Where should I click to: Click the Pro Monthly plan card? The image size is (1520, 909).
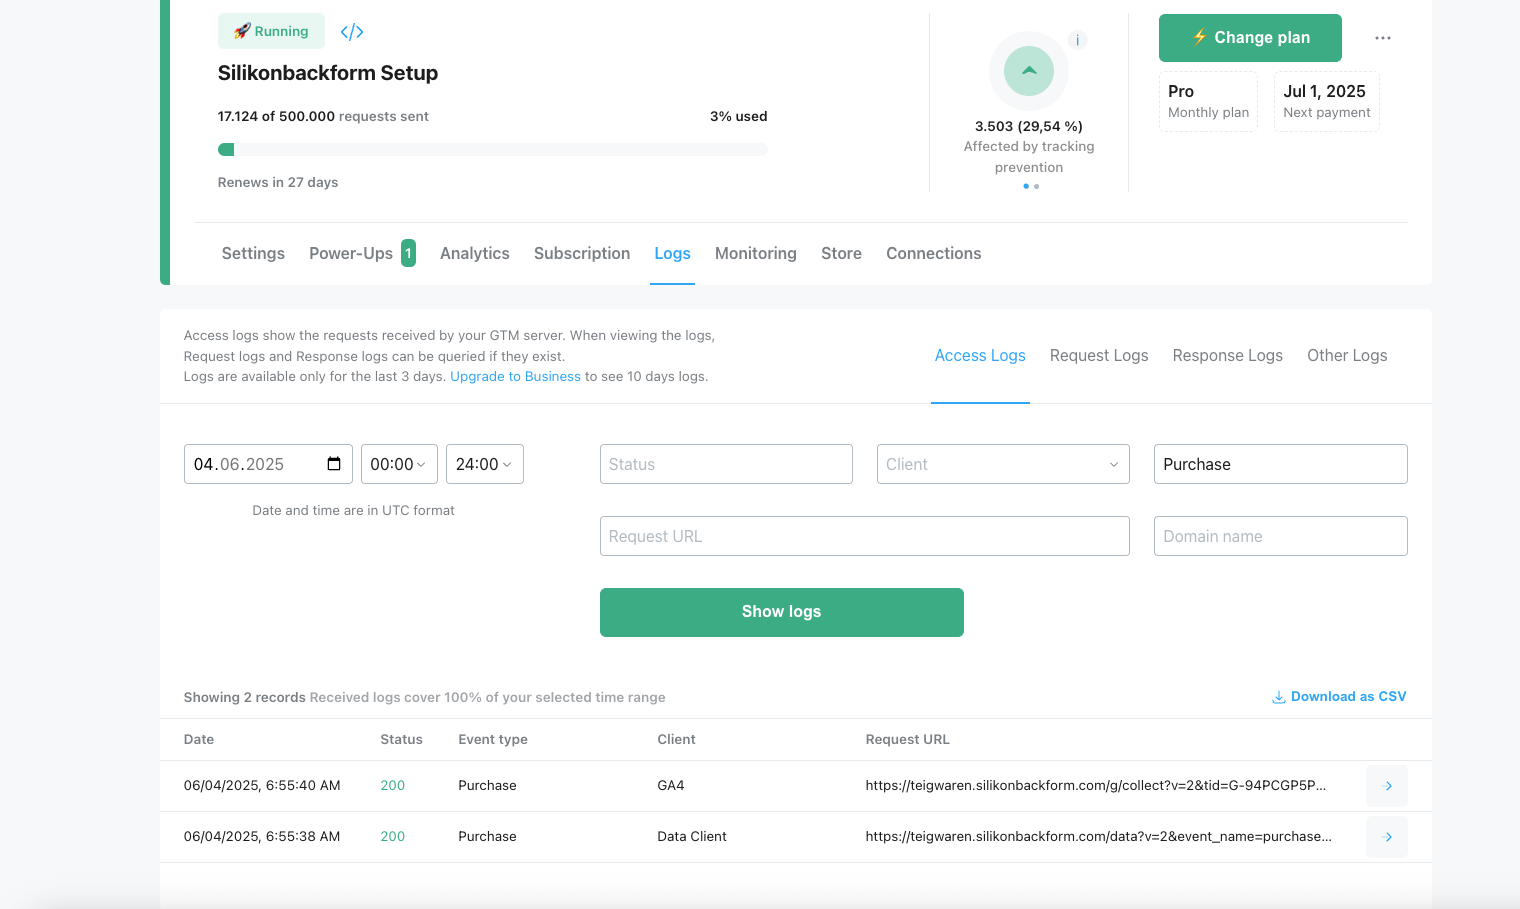coord(1208,101)
